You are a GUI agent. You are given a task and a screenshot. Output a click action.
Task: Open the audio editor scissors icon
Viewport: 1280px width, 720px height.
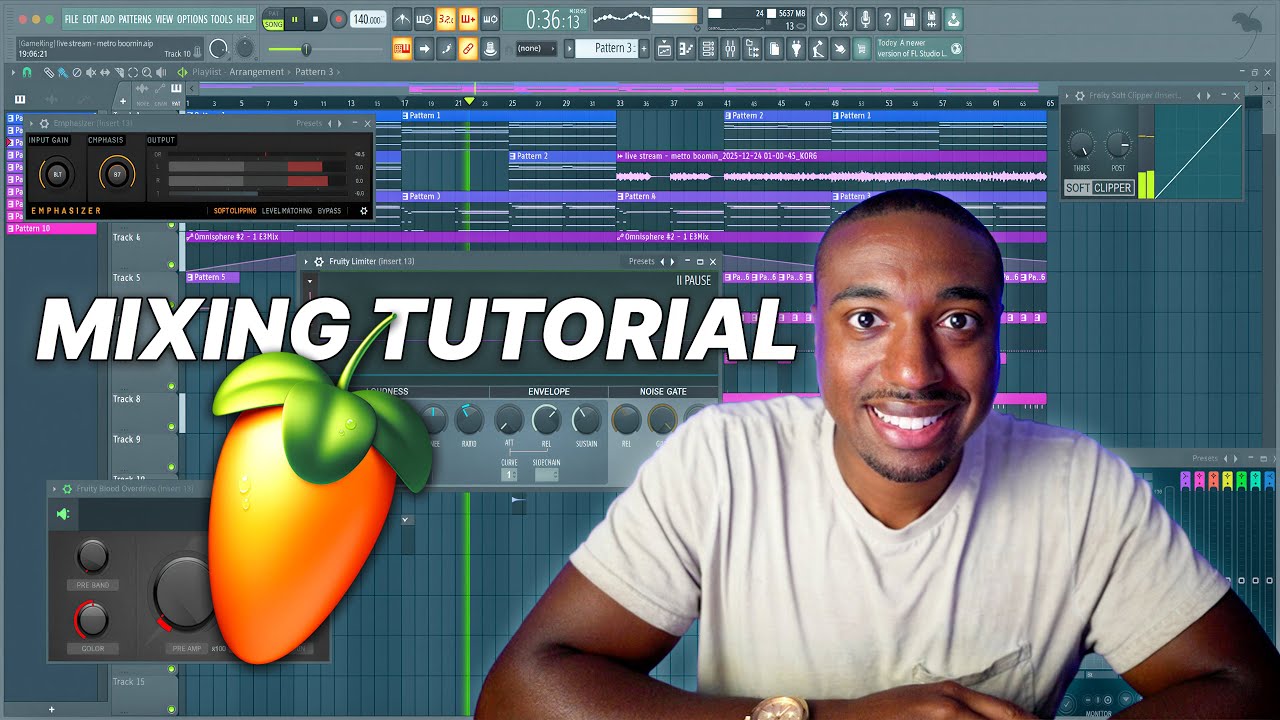point(843,19)
